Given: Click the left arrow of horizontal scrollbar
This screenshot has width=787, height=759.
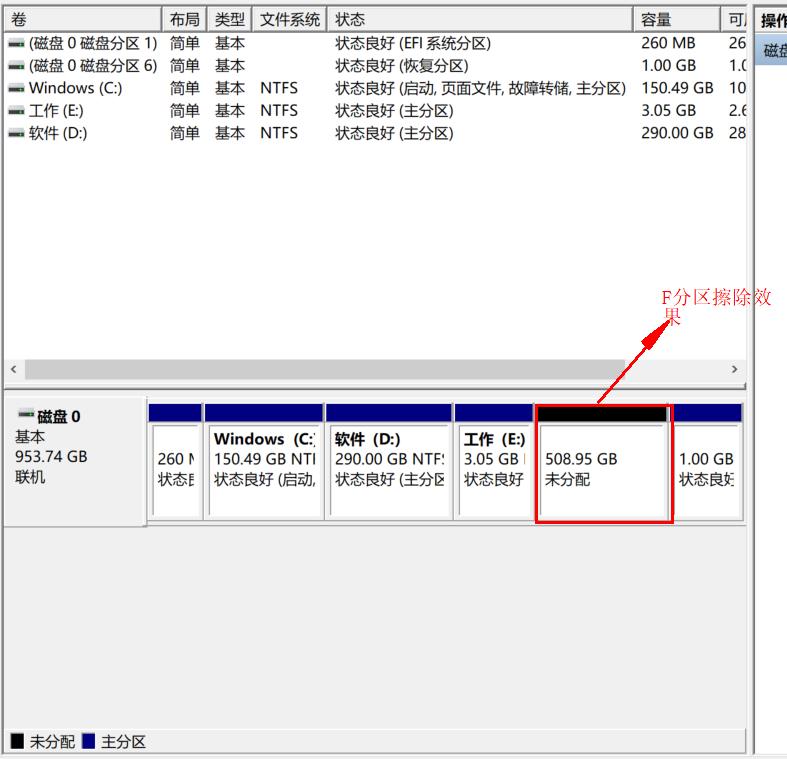Looking at the screenshot, I should click(14, 369).
